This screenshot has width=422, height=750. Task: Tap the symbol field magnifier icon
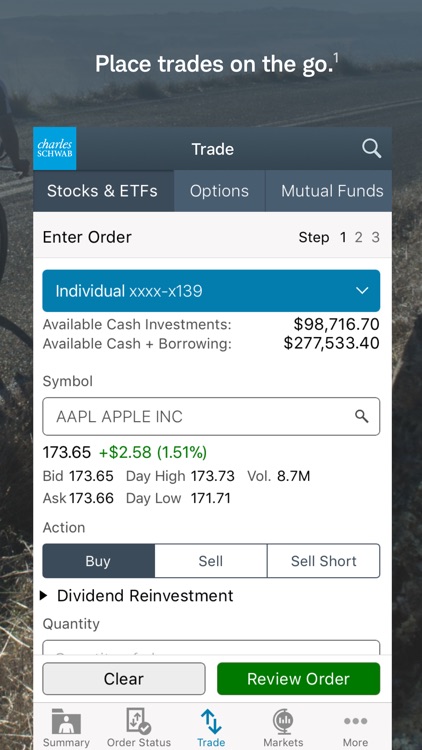click(x=362, y=416)
